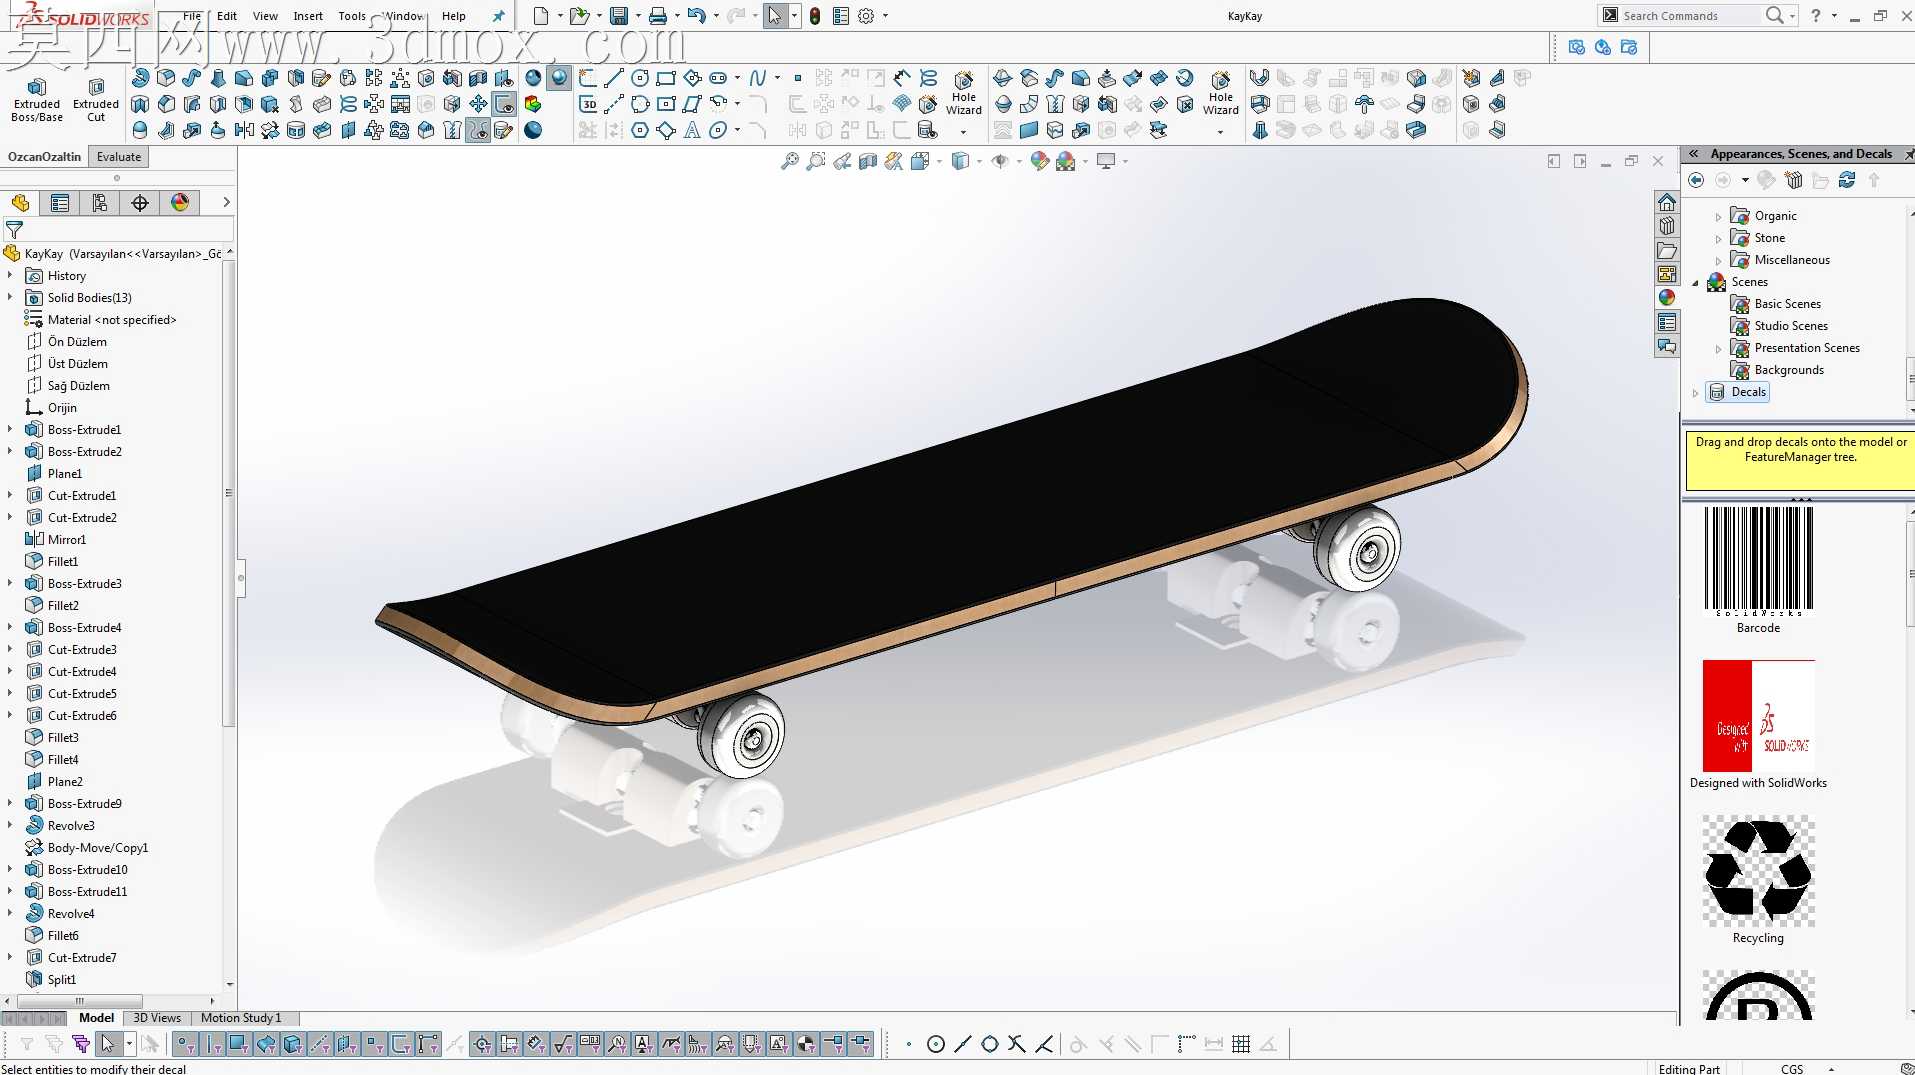Click the Print icon in the top toolbar
The height and width of the screenshot is (1075, 1915).
point(657,16)
